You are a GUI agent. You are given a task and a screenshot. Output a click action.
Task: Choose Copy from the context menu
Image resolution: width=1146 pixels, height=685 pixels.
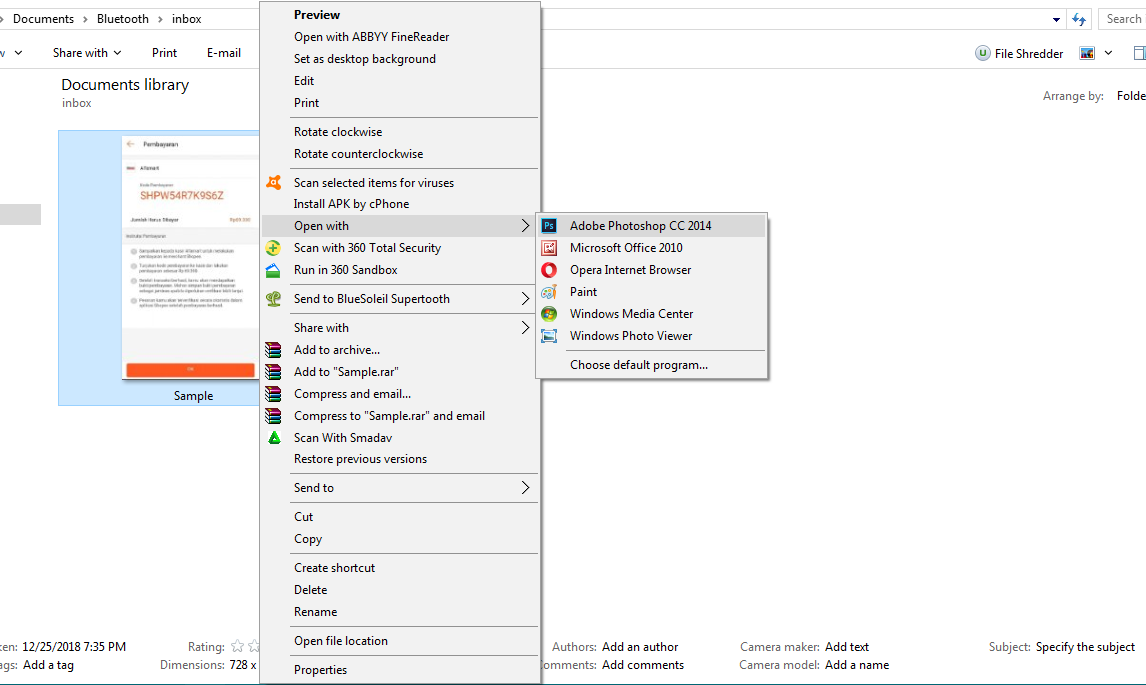(308, 539)
